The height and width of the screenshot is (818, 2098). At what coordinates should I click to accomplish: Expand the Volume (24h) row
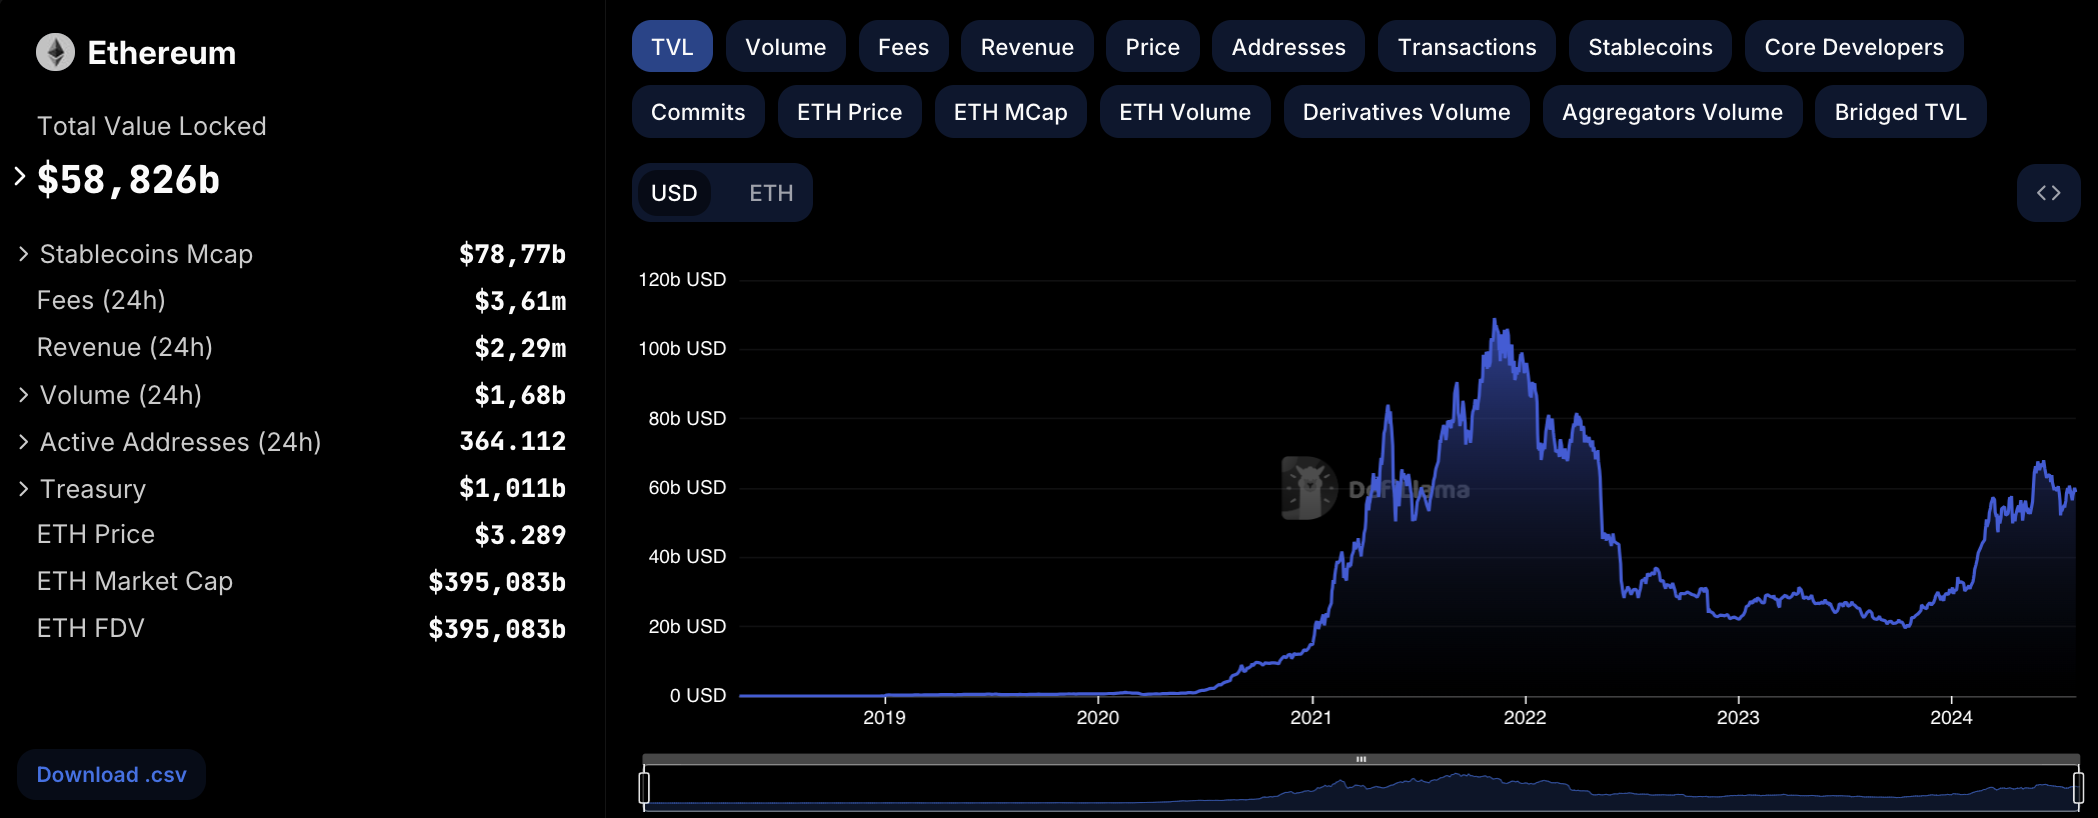click(24, 395)
